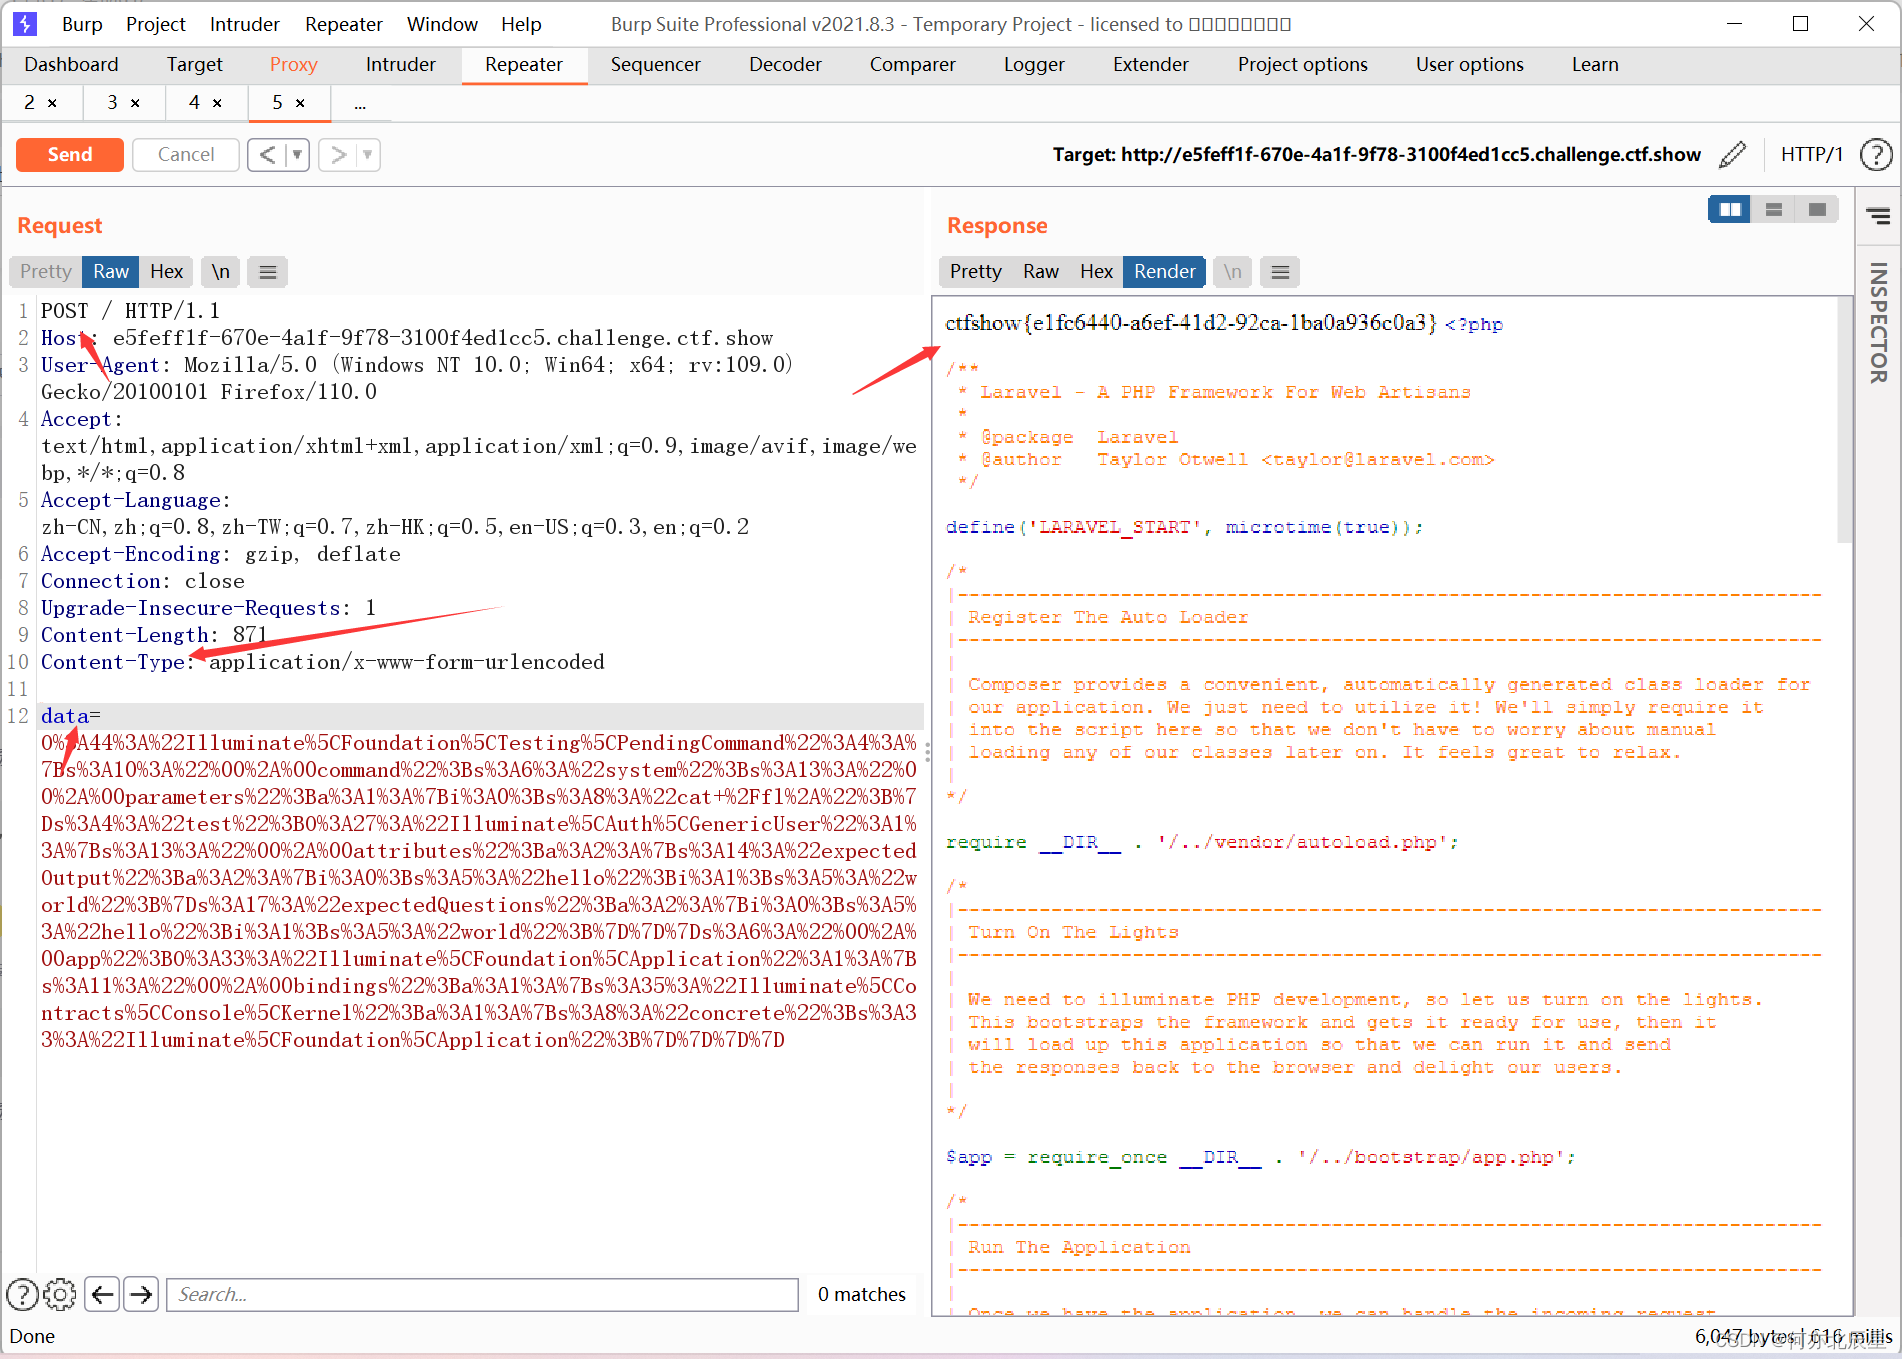Switch to Extender tab
Image resolution: width=1902 pixels, height=1359 pixels.
(x=1151, y=64)
